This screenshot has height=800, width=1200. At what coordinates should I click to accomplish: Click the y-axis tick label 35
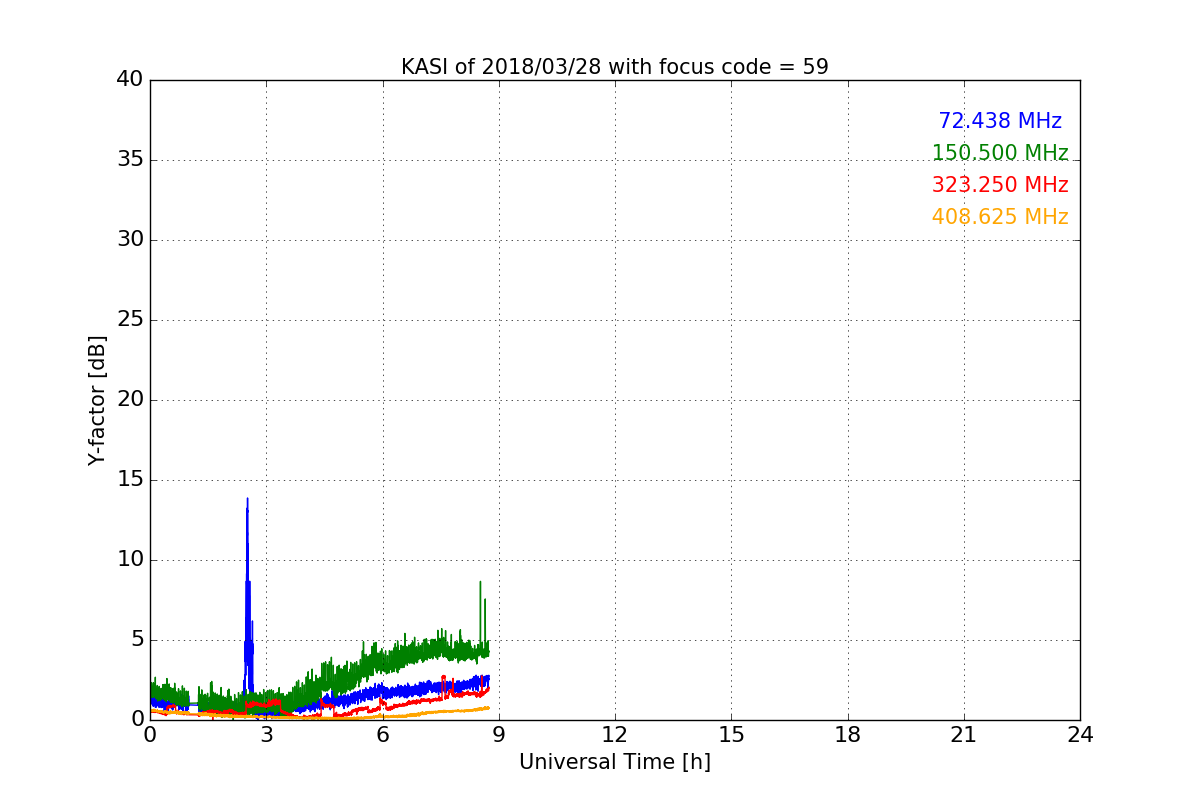point(129,160)
